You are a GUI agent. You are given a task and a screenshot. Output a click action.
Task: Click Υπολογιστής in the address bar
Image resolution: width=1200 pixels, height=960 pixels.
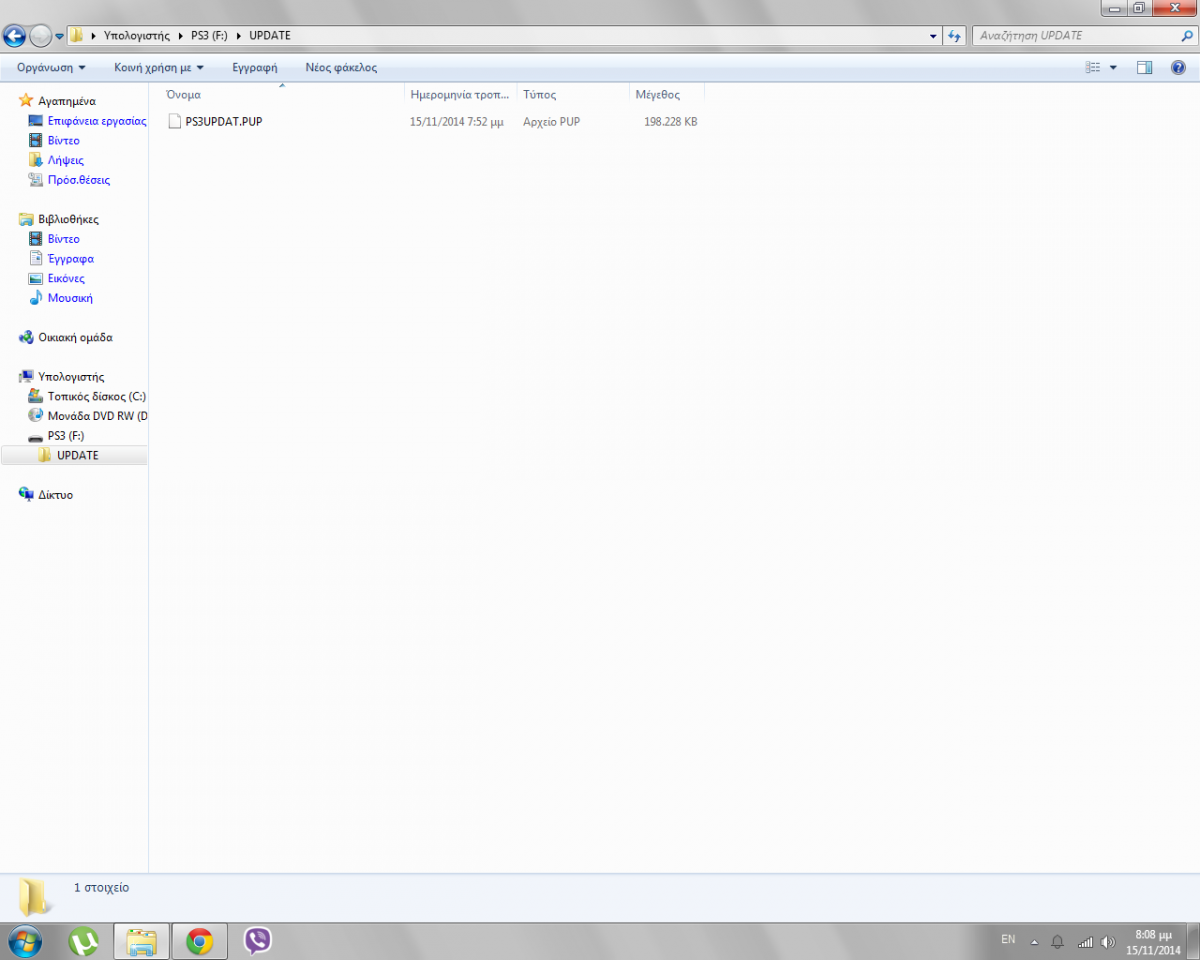pyautogui.click(x=137, y=35)
